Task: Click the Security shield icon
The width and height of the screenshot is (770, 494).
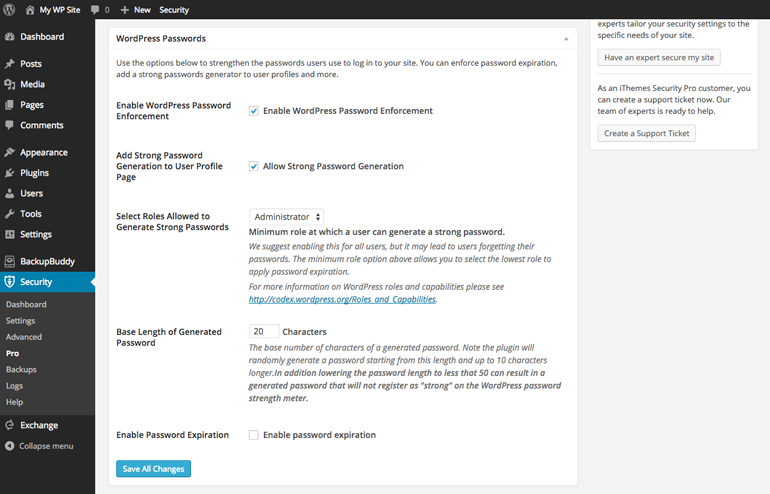Action: click(x=9, y=282)
